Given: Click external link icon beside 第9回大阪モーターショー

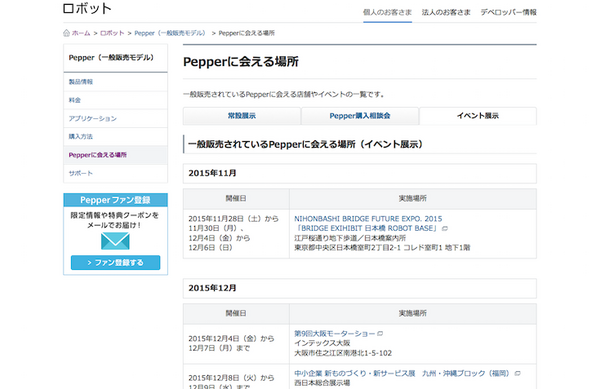Looking at the screenshot, I should point(380,334).
